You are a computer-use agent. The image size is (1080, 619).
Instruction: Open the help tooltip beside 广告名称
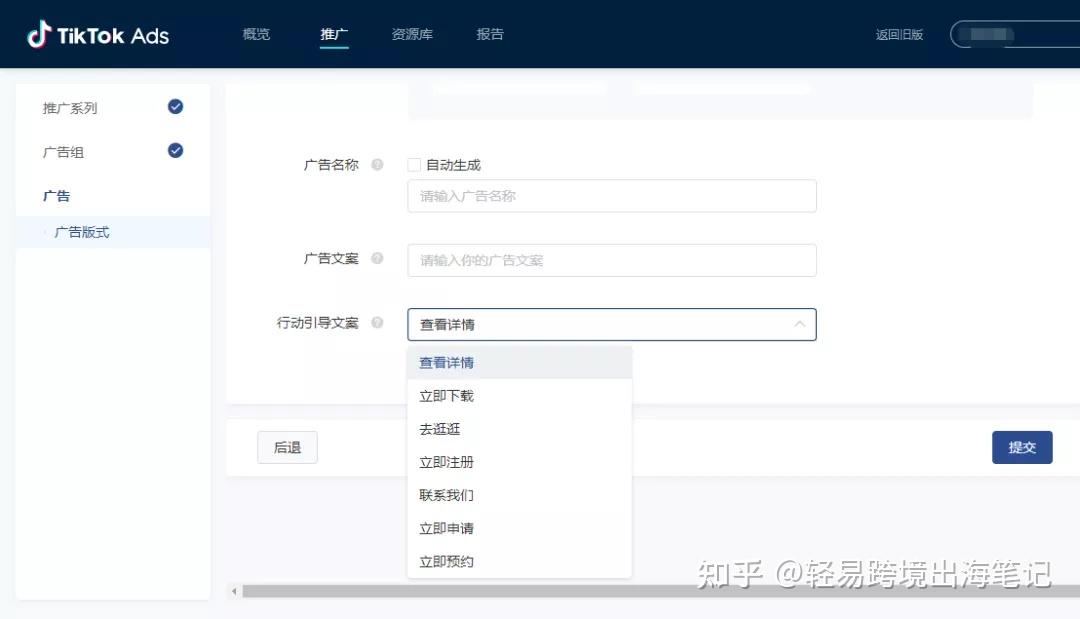pyautogui.click(x=377, y=165)
